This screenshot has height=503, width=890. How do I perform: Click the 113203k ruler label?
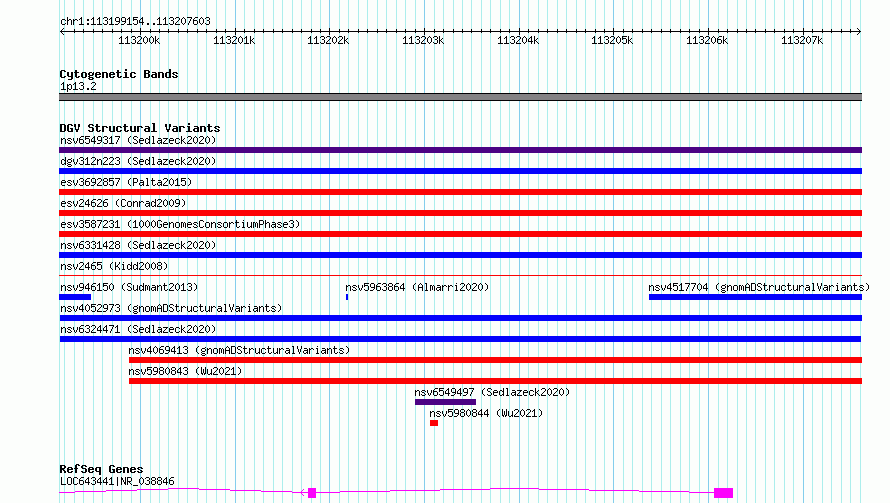[x=423, y=40]
